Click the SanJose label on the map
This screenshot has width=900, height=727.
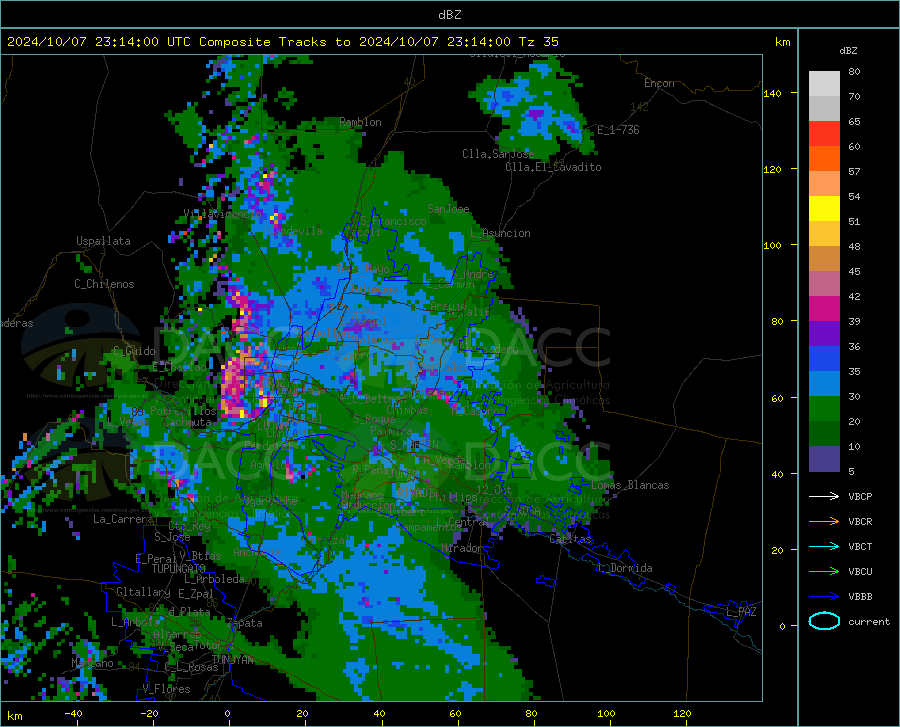448,209
